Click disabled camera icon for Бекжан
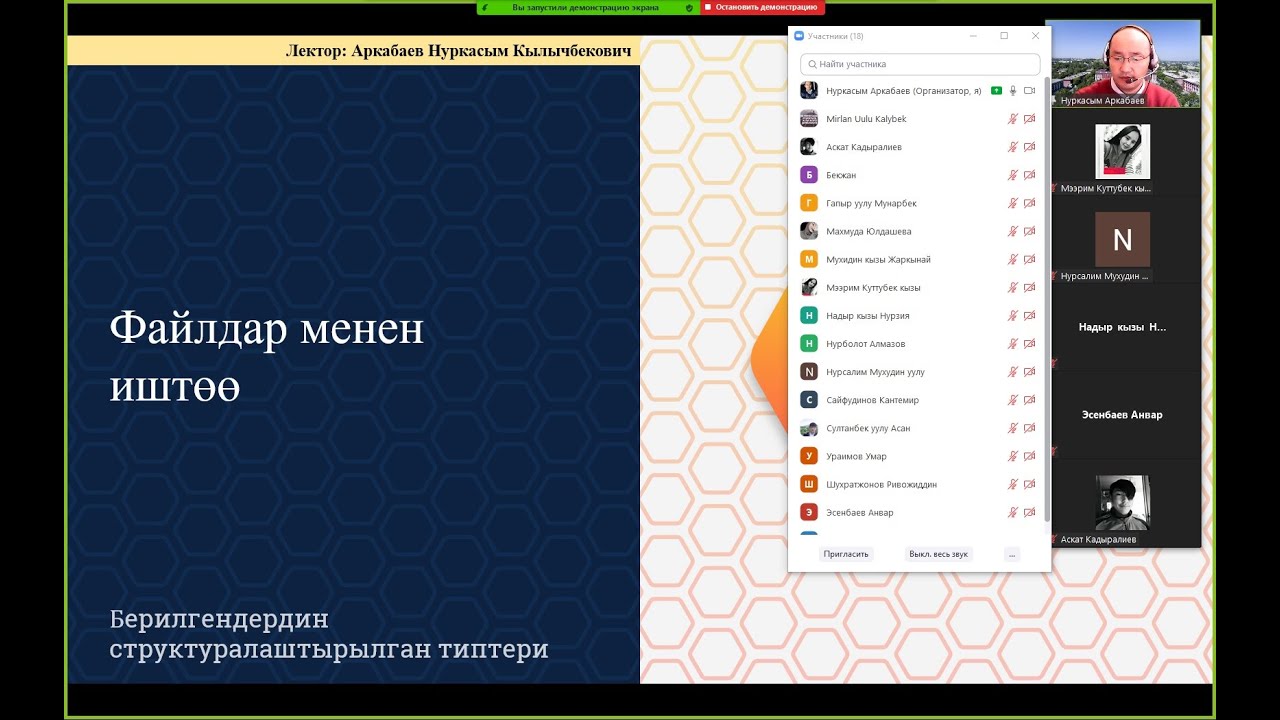Viewport: 1280px width, 720px height. pyautogui.click(x=1029, y=175)
